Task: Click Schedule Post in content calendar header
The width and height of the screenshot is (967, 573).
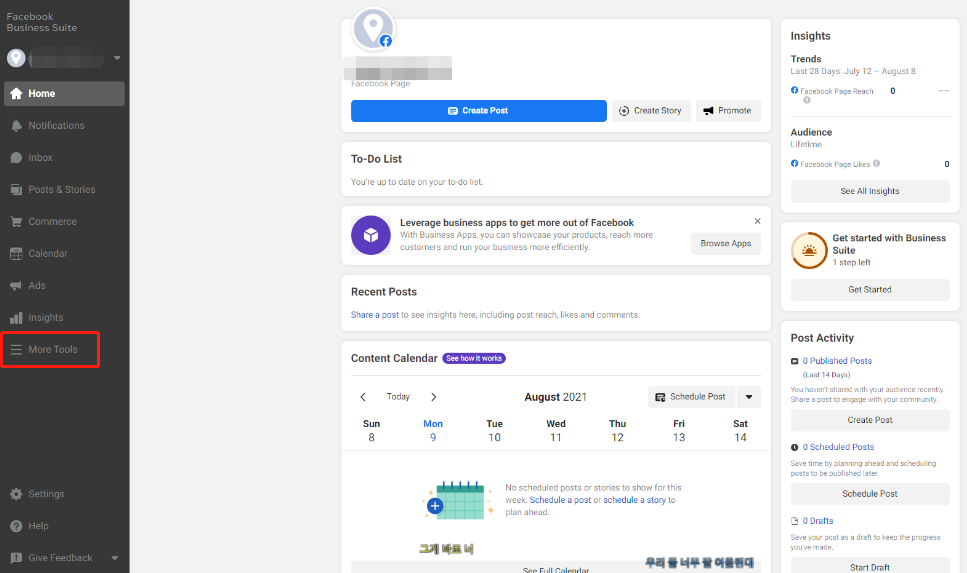Action: (x=691, y=397)
